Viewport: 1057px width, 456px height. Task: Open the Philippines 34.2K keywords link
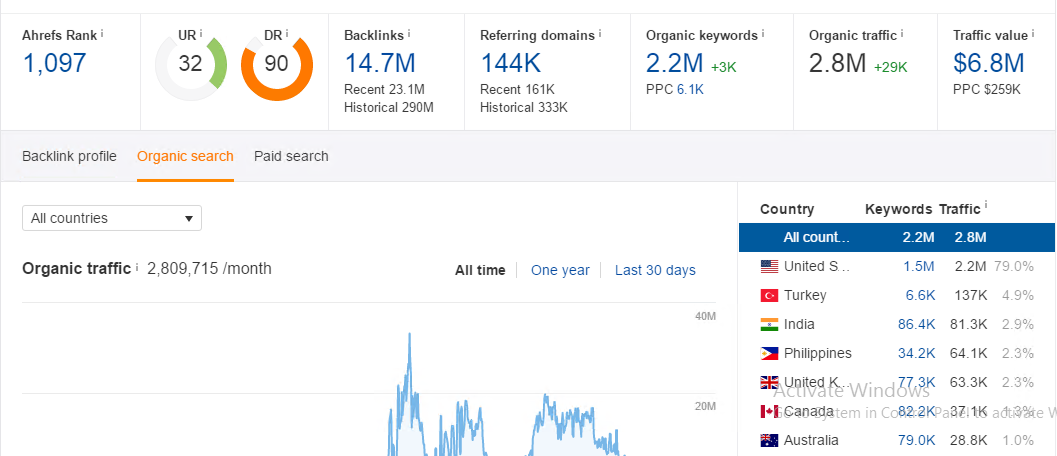917,353
